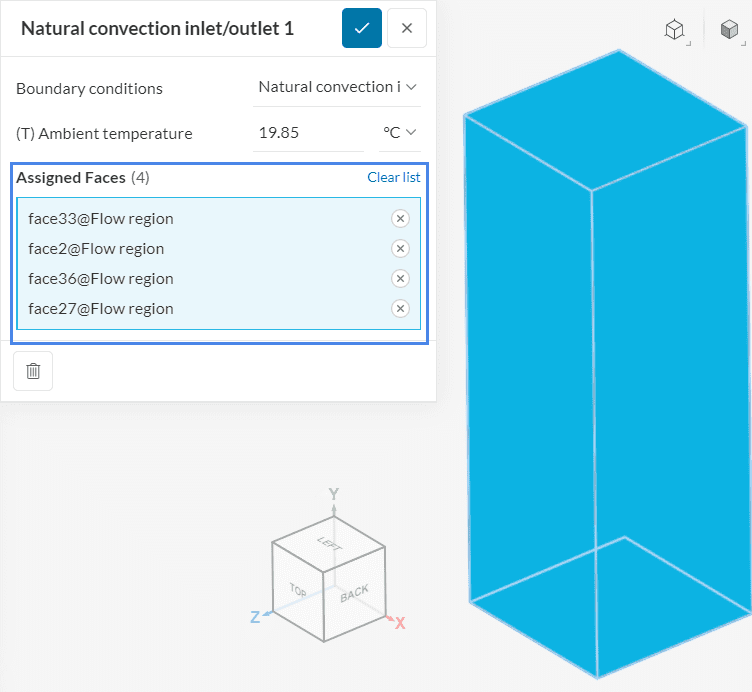Screen dimensions: 752x692
Task: Select face27@Flow region list entry
Action: [101, 309]
